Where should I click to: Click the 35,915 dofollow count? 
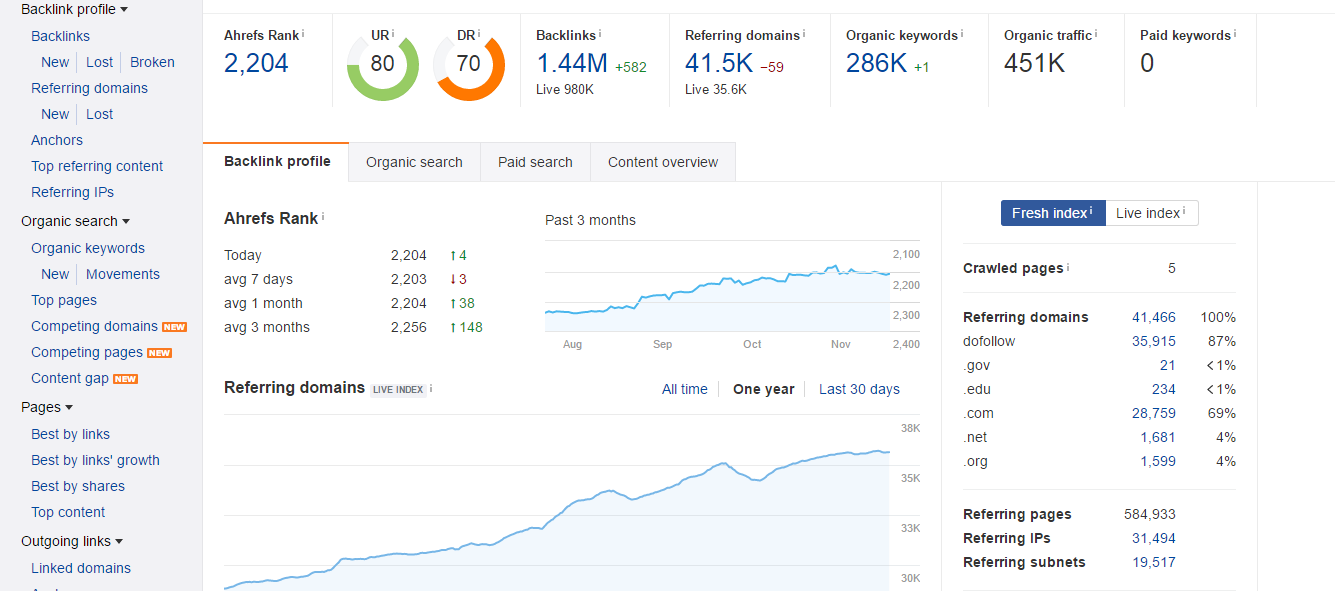(x=1154, y=341)
